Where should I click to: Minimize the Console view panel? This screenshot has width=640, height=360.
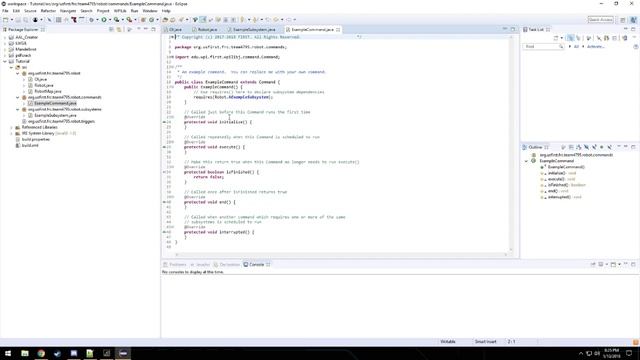point(626,264)
